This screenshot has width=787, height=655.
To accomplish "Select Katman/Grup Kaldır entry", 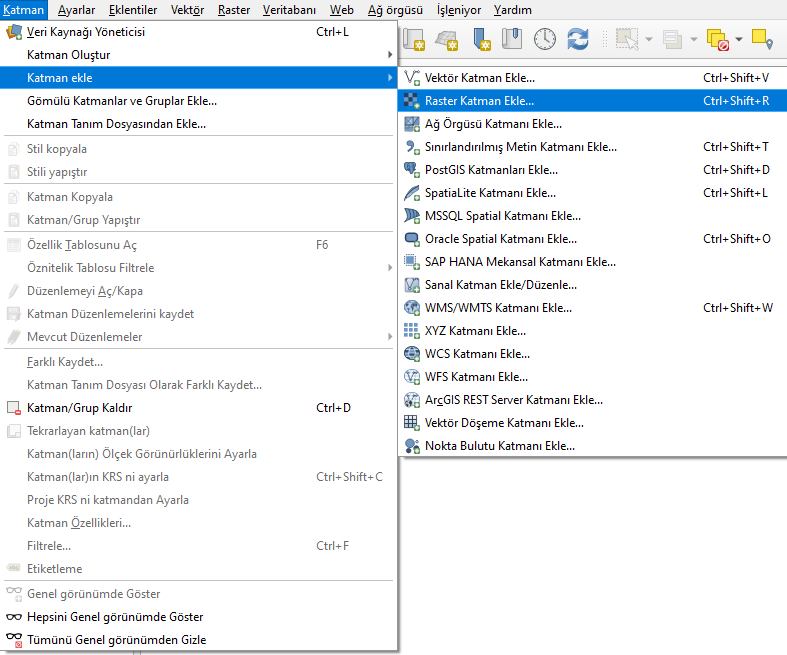I will 199,408.
